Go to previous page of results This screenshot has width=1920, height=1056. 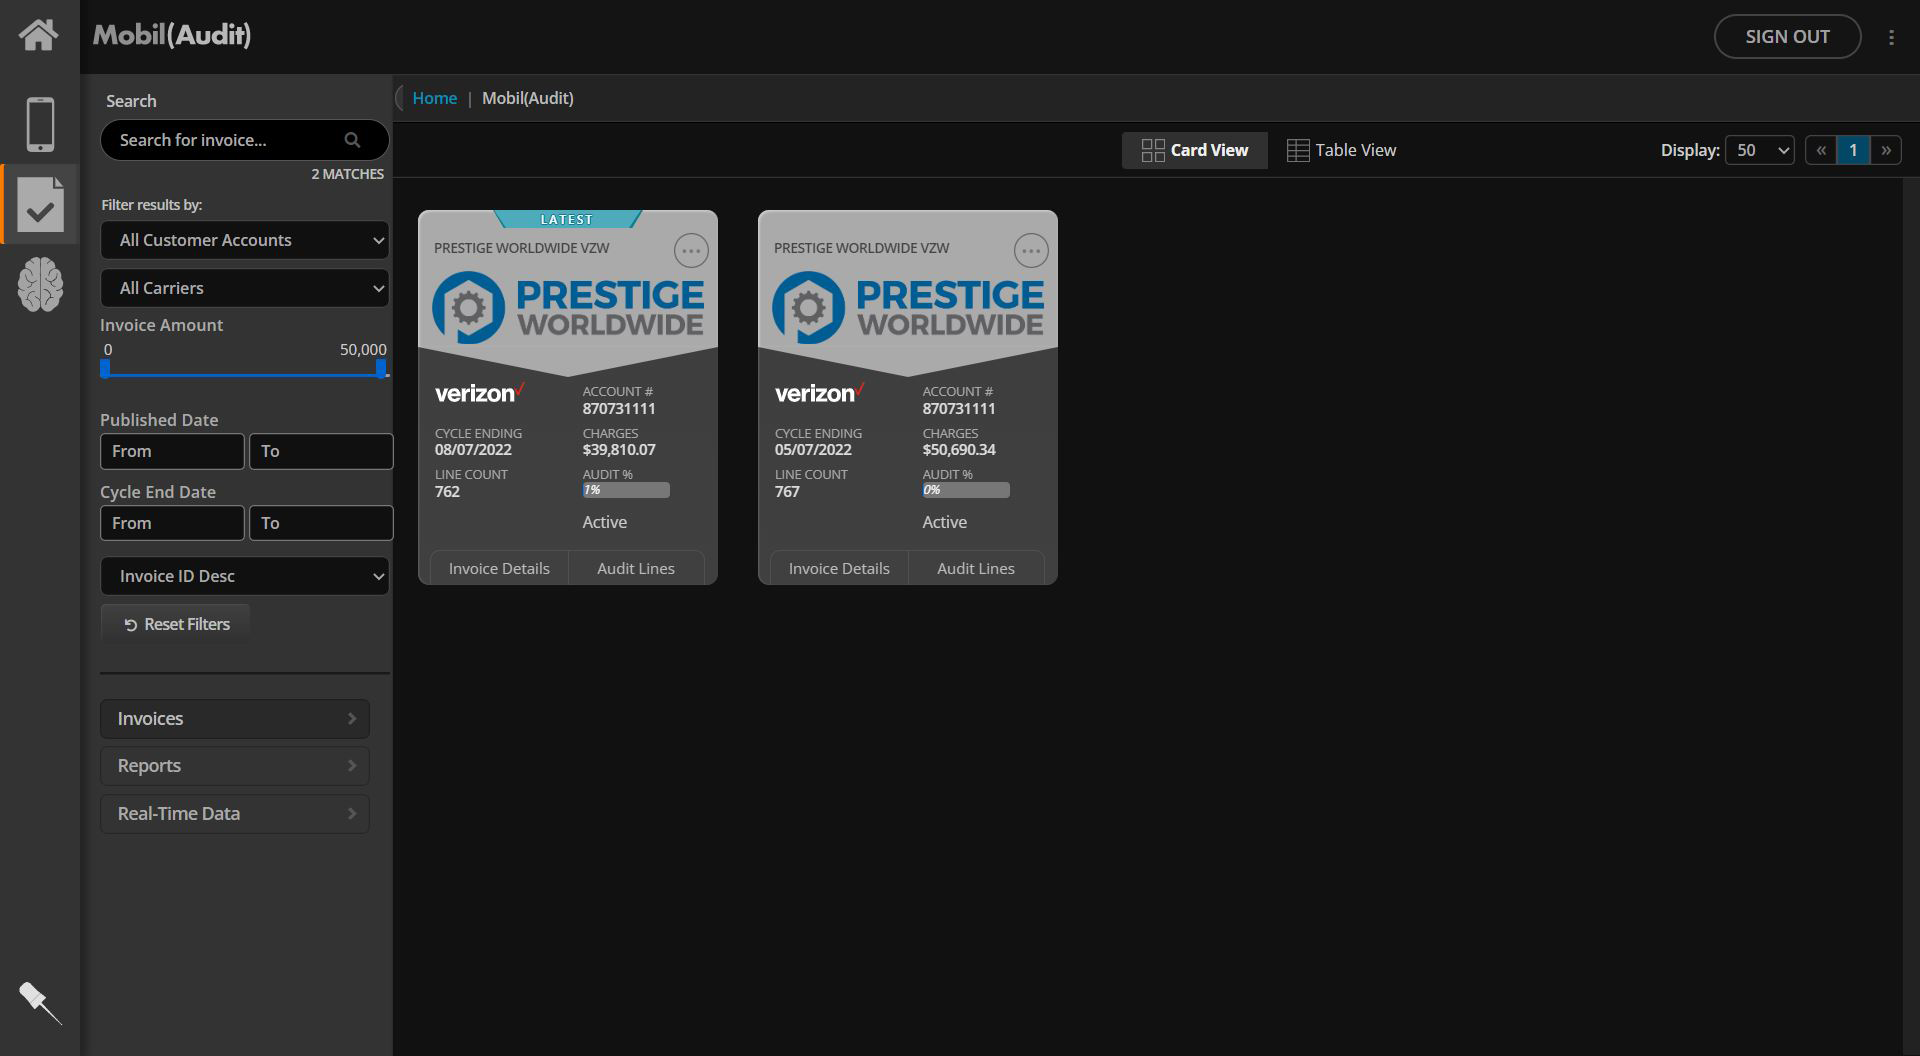click(x=1821, y=150)
